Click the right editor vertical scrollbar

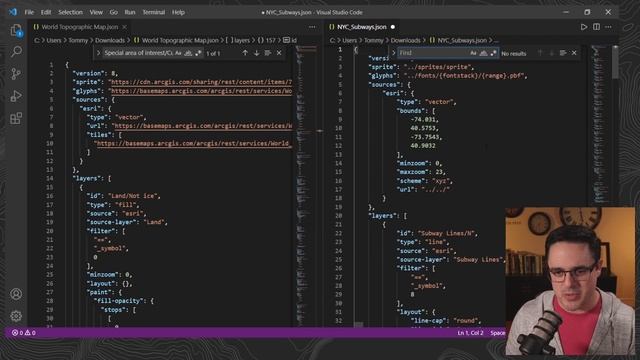coord(615,62)
